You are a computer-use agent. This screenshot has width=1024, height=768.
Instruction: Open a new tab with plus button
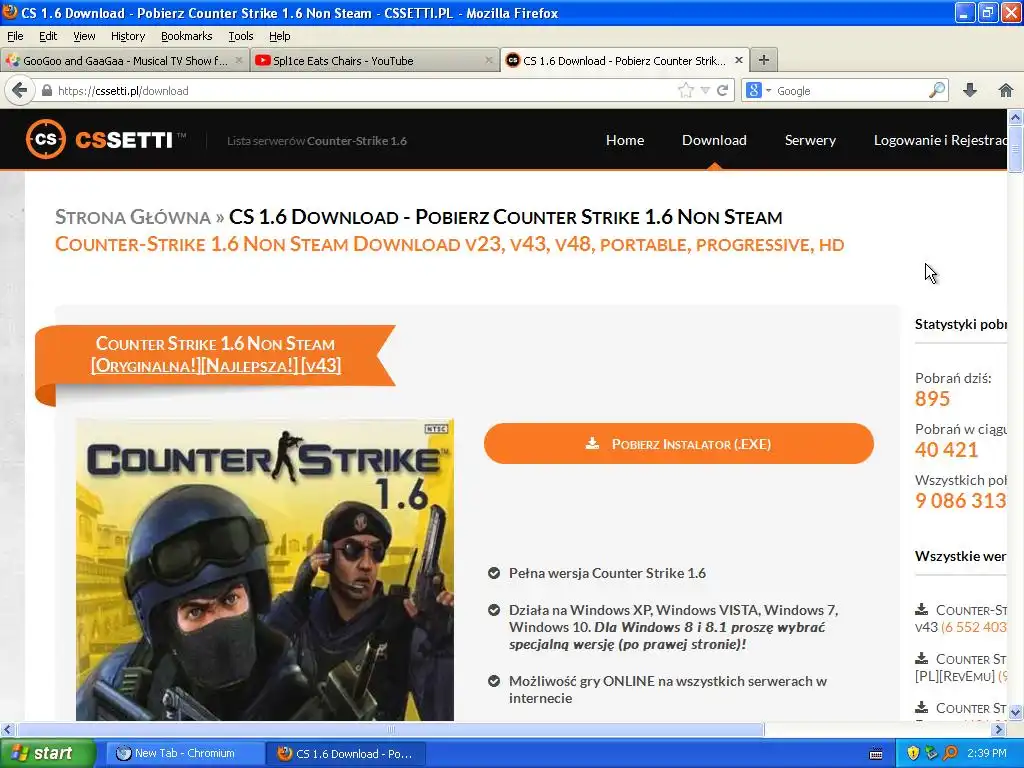pyautogui.click(x=763, y=60)
